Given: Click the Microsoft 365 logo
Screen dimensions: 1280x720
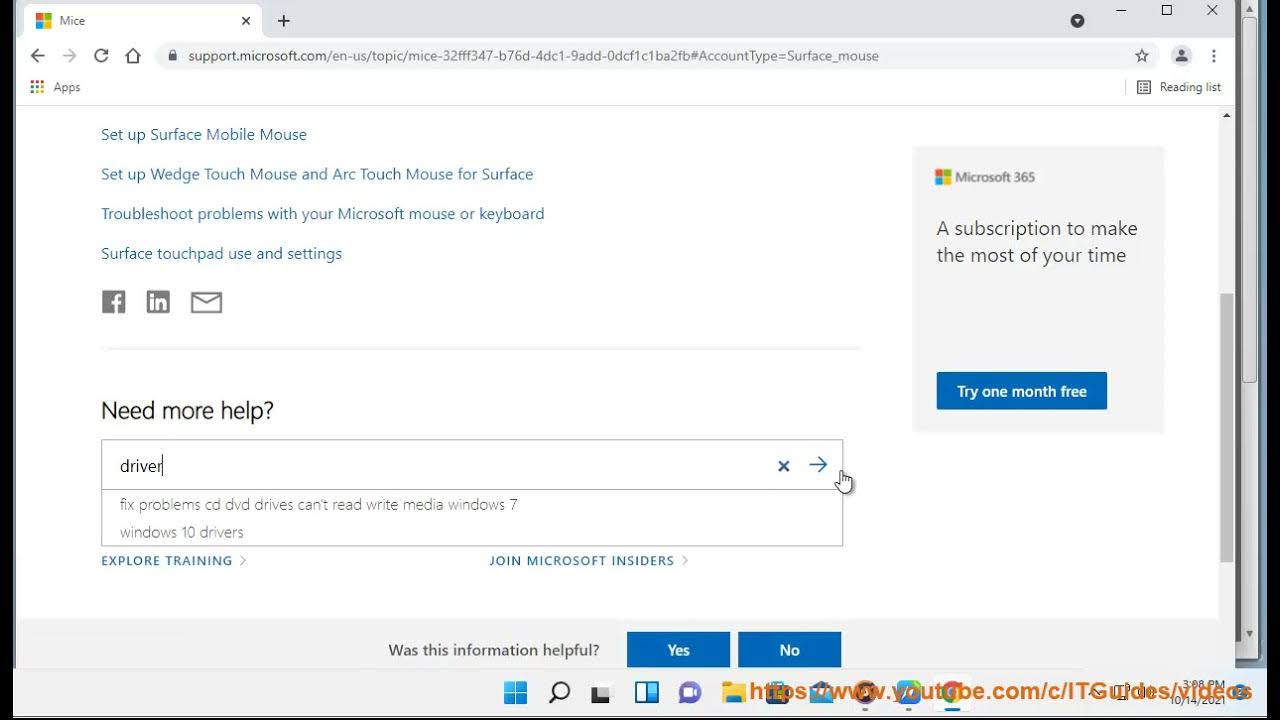Looking at the screenshot, I should point(985,177).
